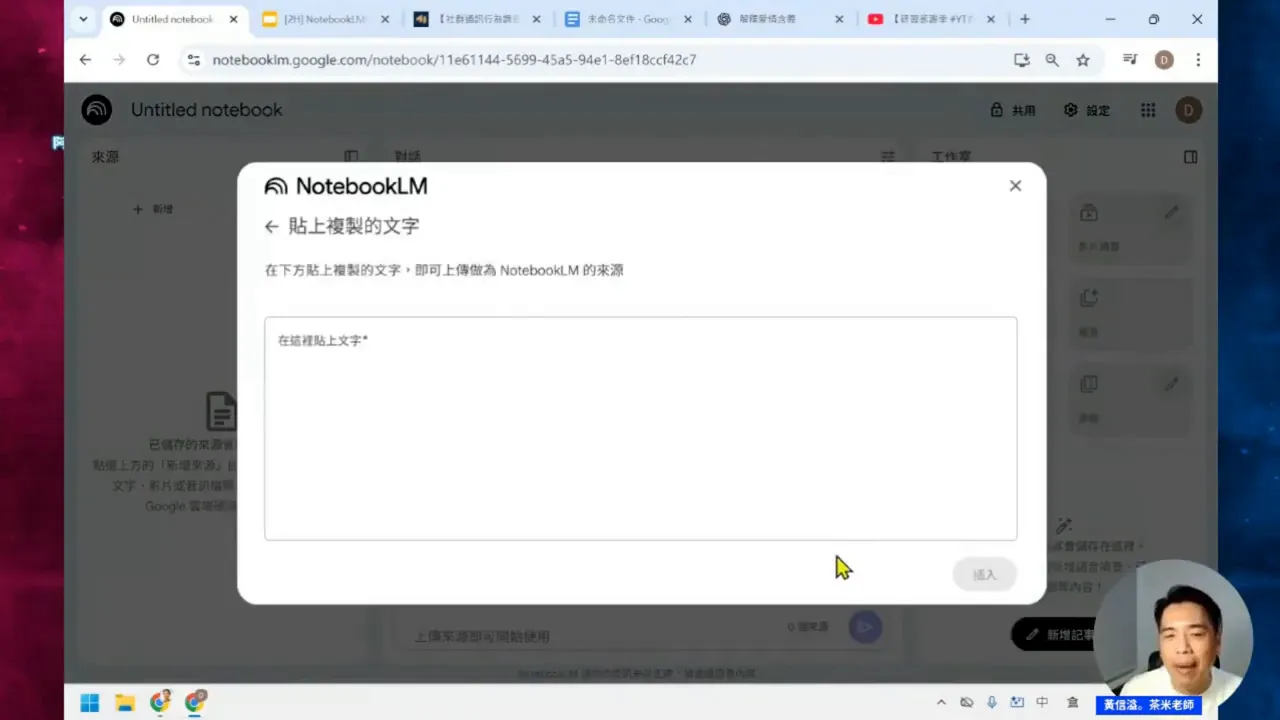This screenshot has height=720, width=1280.
Task: Go forward in the browser
Action: point(119,60)
